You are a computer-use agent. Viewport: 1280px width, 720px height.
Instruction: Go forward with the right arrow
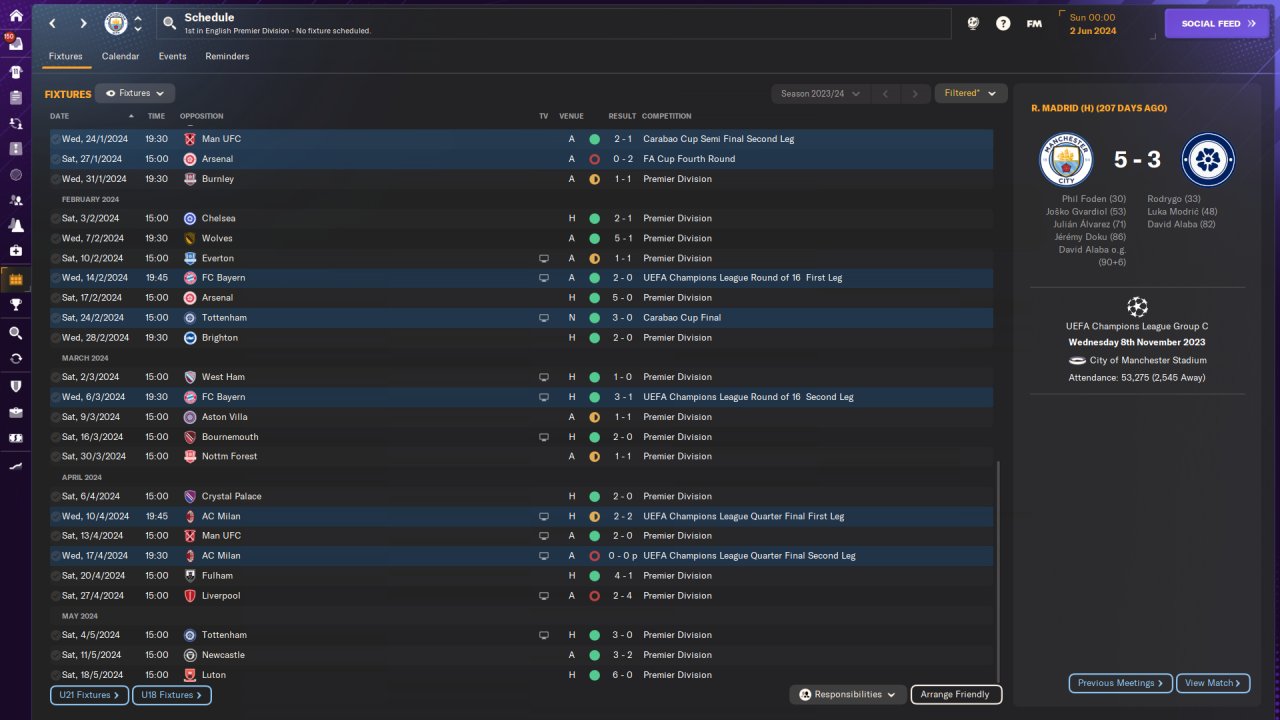(83, 23)
